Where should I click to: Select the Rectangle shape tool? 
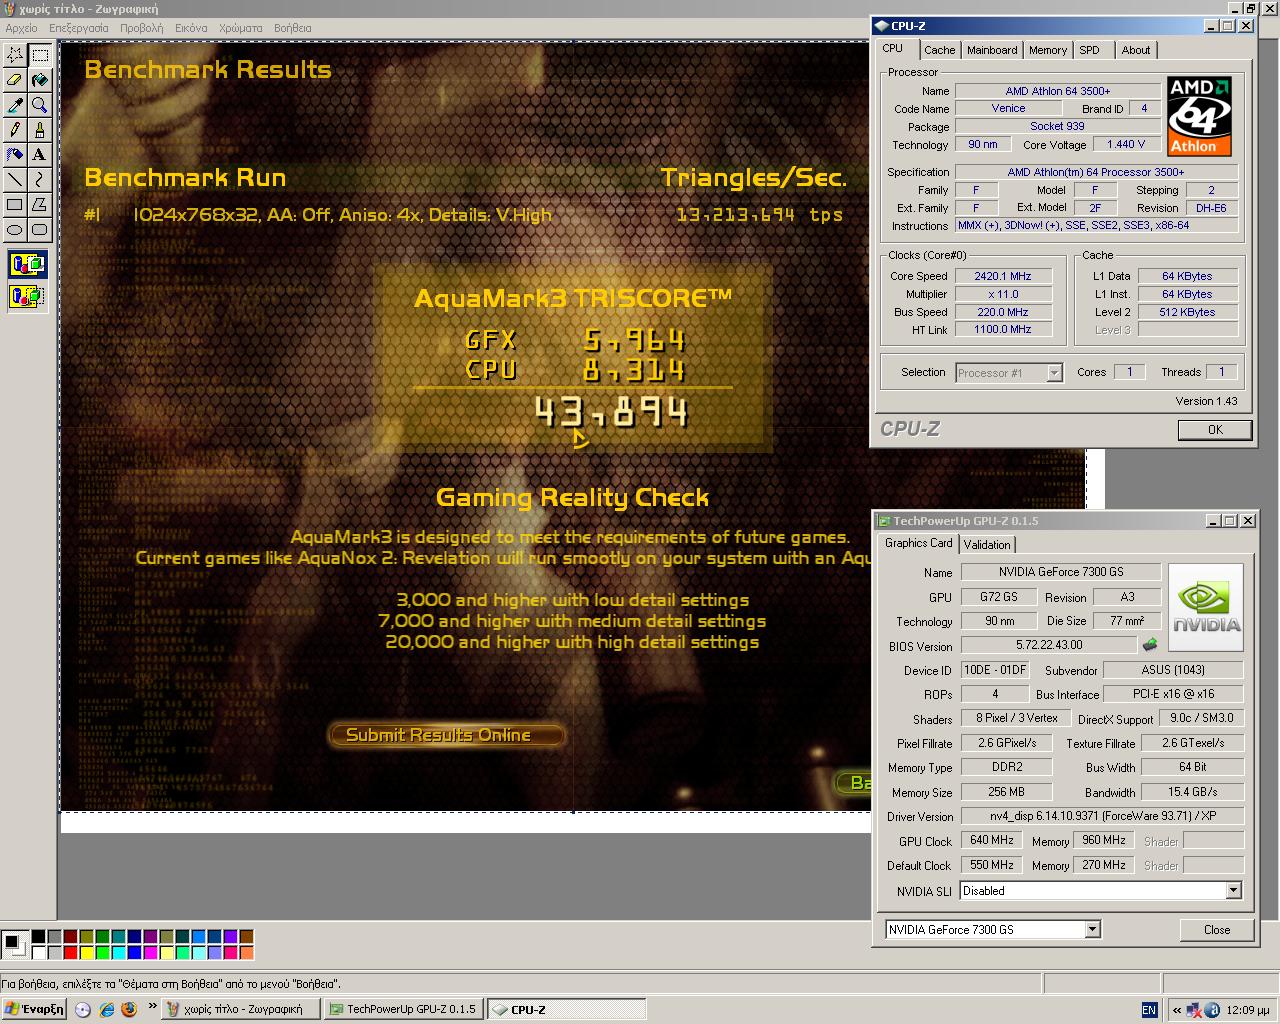click(15, 205)
